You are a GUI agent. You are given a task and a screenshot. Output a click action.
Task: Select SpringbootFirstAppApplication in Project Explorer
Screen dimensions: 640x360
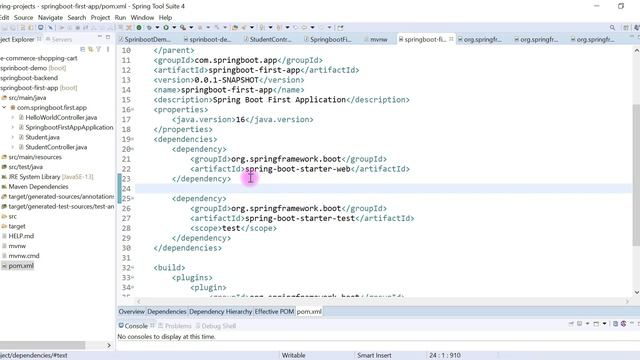pyautogui.click(x=69, y=127)
